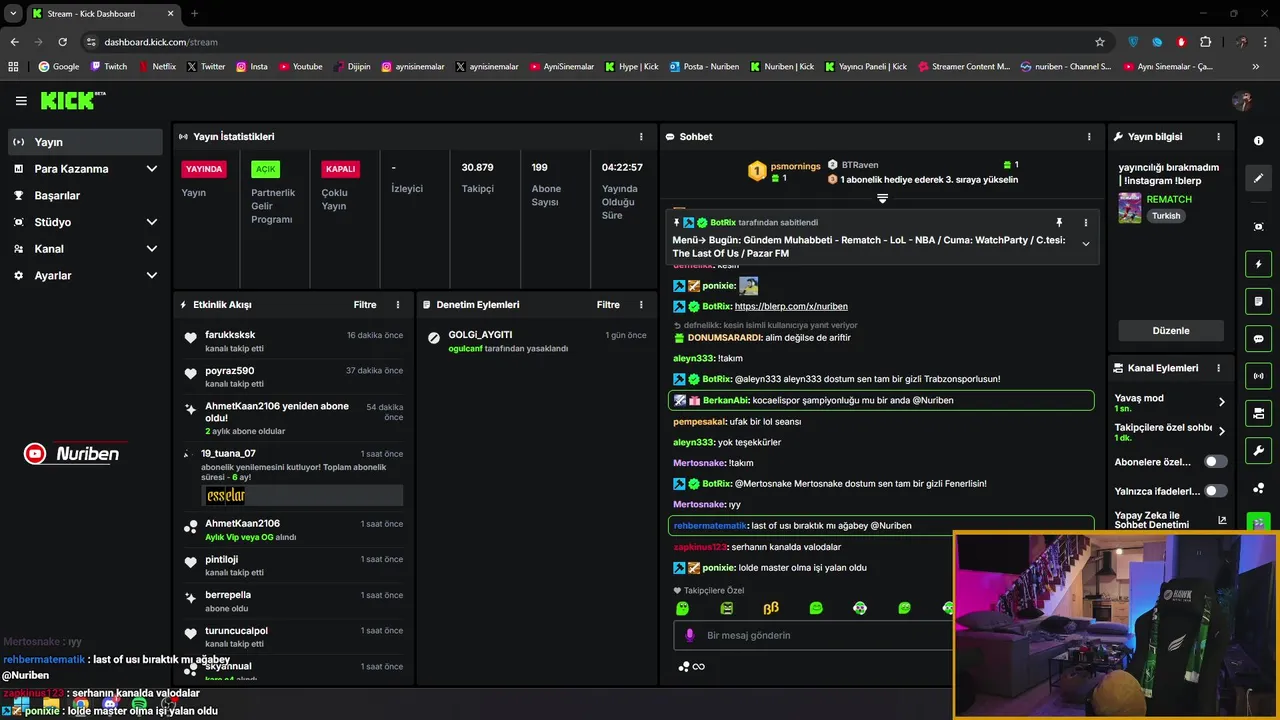Screen dimensions: 1280x720
Task: Open the pinned message three-dot options
Action: point(1085,223)
